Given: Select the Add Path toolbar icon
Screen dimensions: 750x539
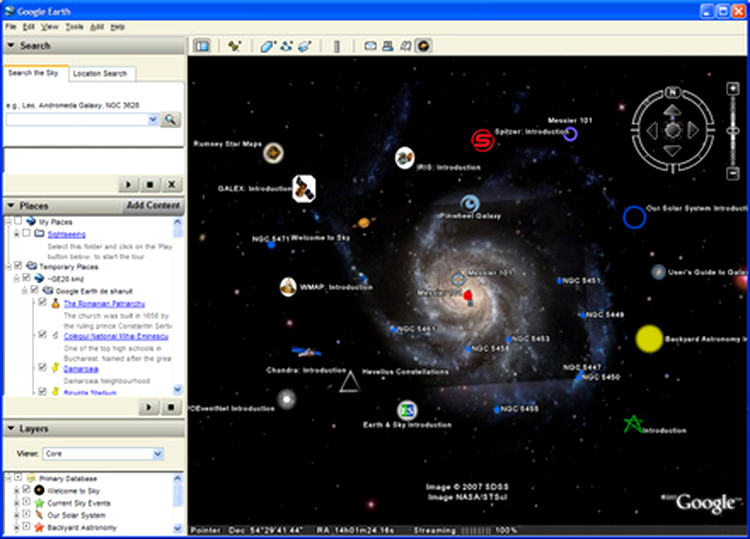Looking at the screenshot, I should pos(287,46).
